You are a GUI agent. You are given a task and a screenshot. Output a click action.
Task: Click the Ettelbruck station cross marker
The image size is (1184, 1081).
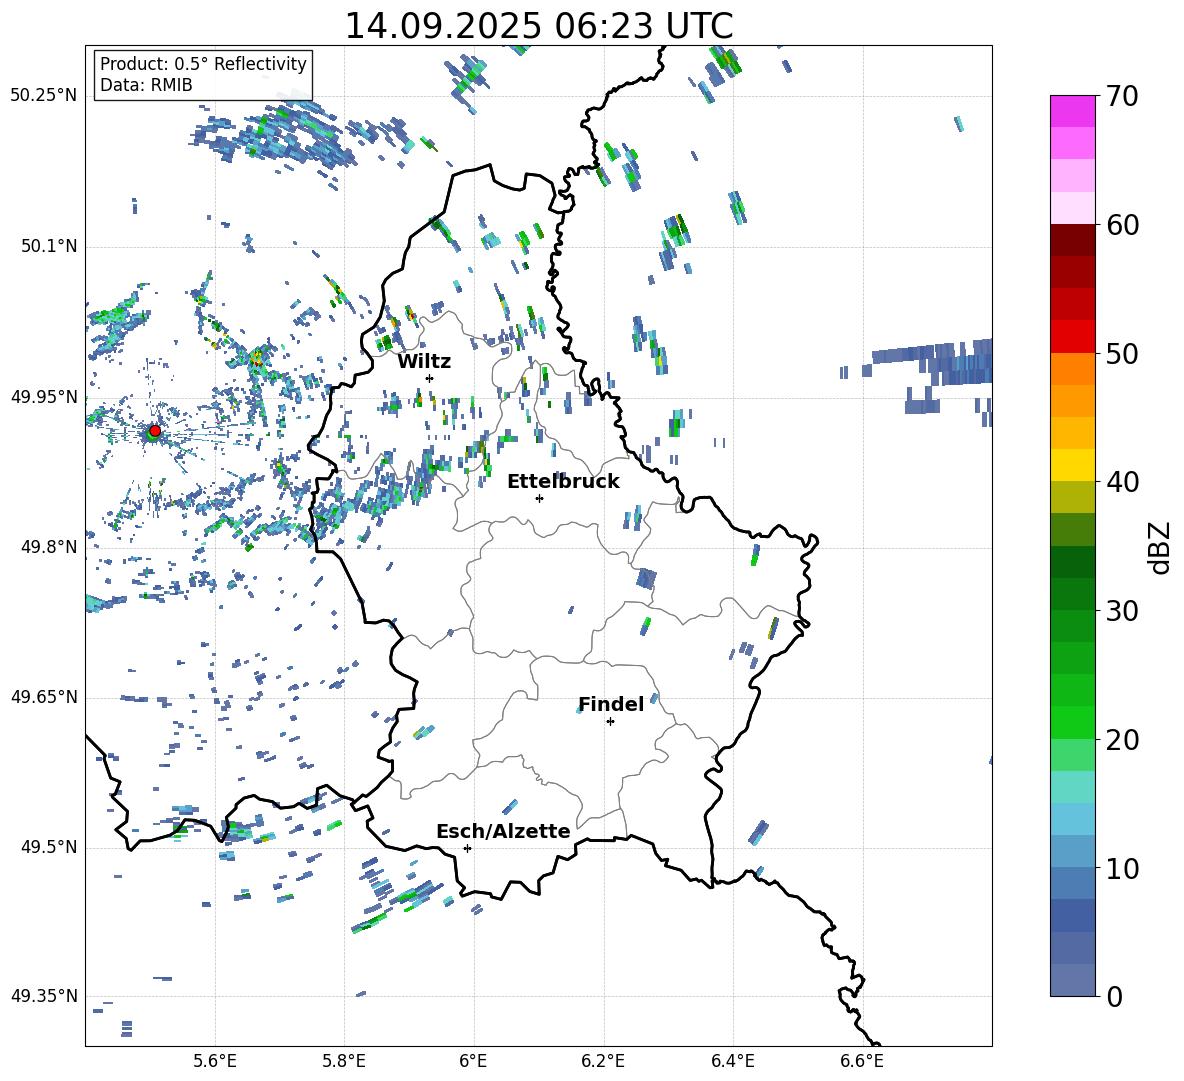[x=539, y=498]
